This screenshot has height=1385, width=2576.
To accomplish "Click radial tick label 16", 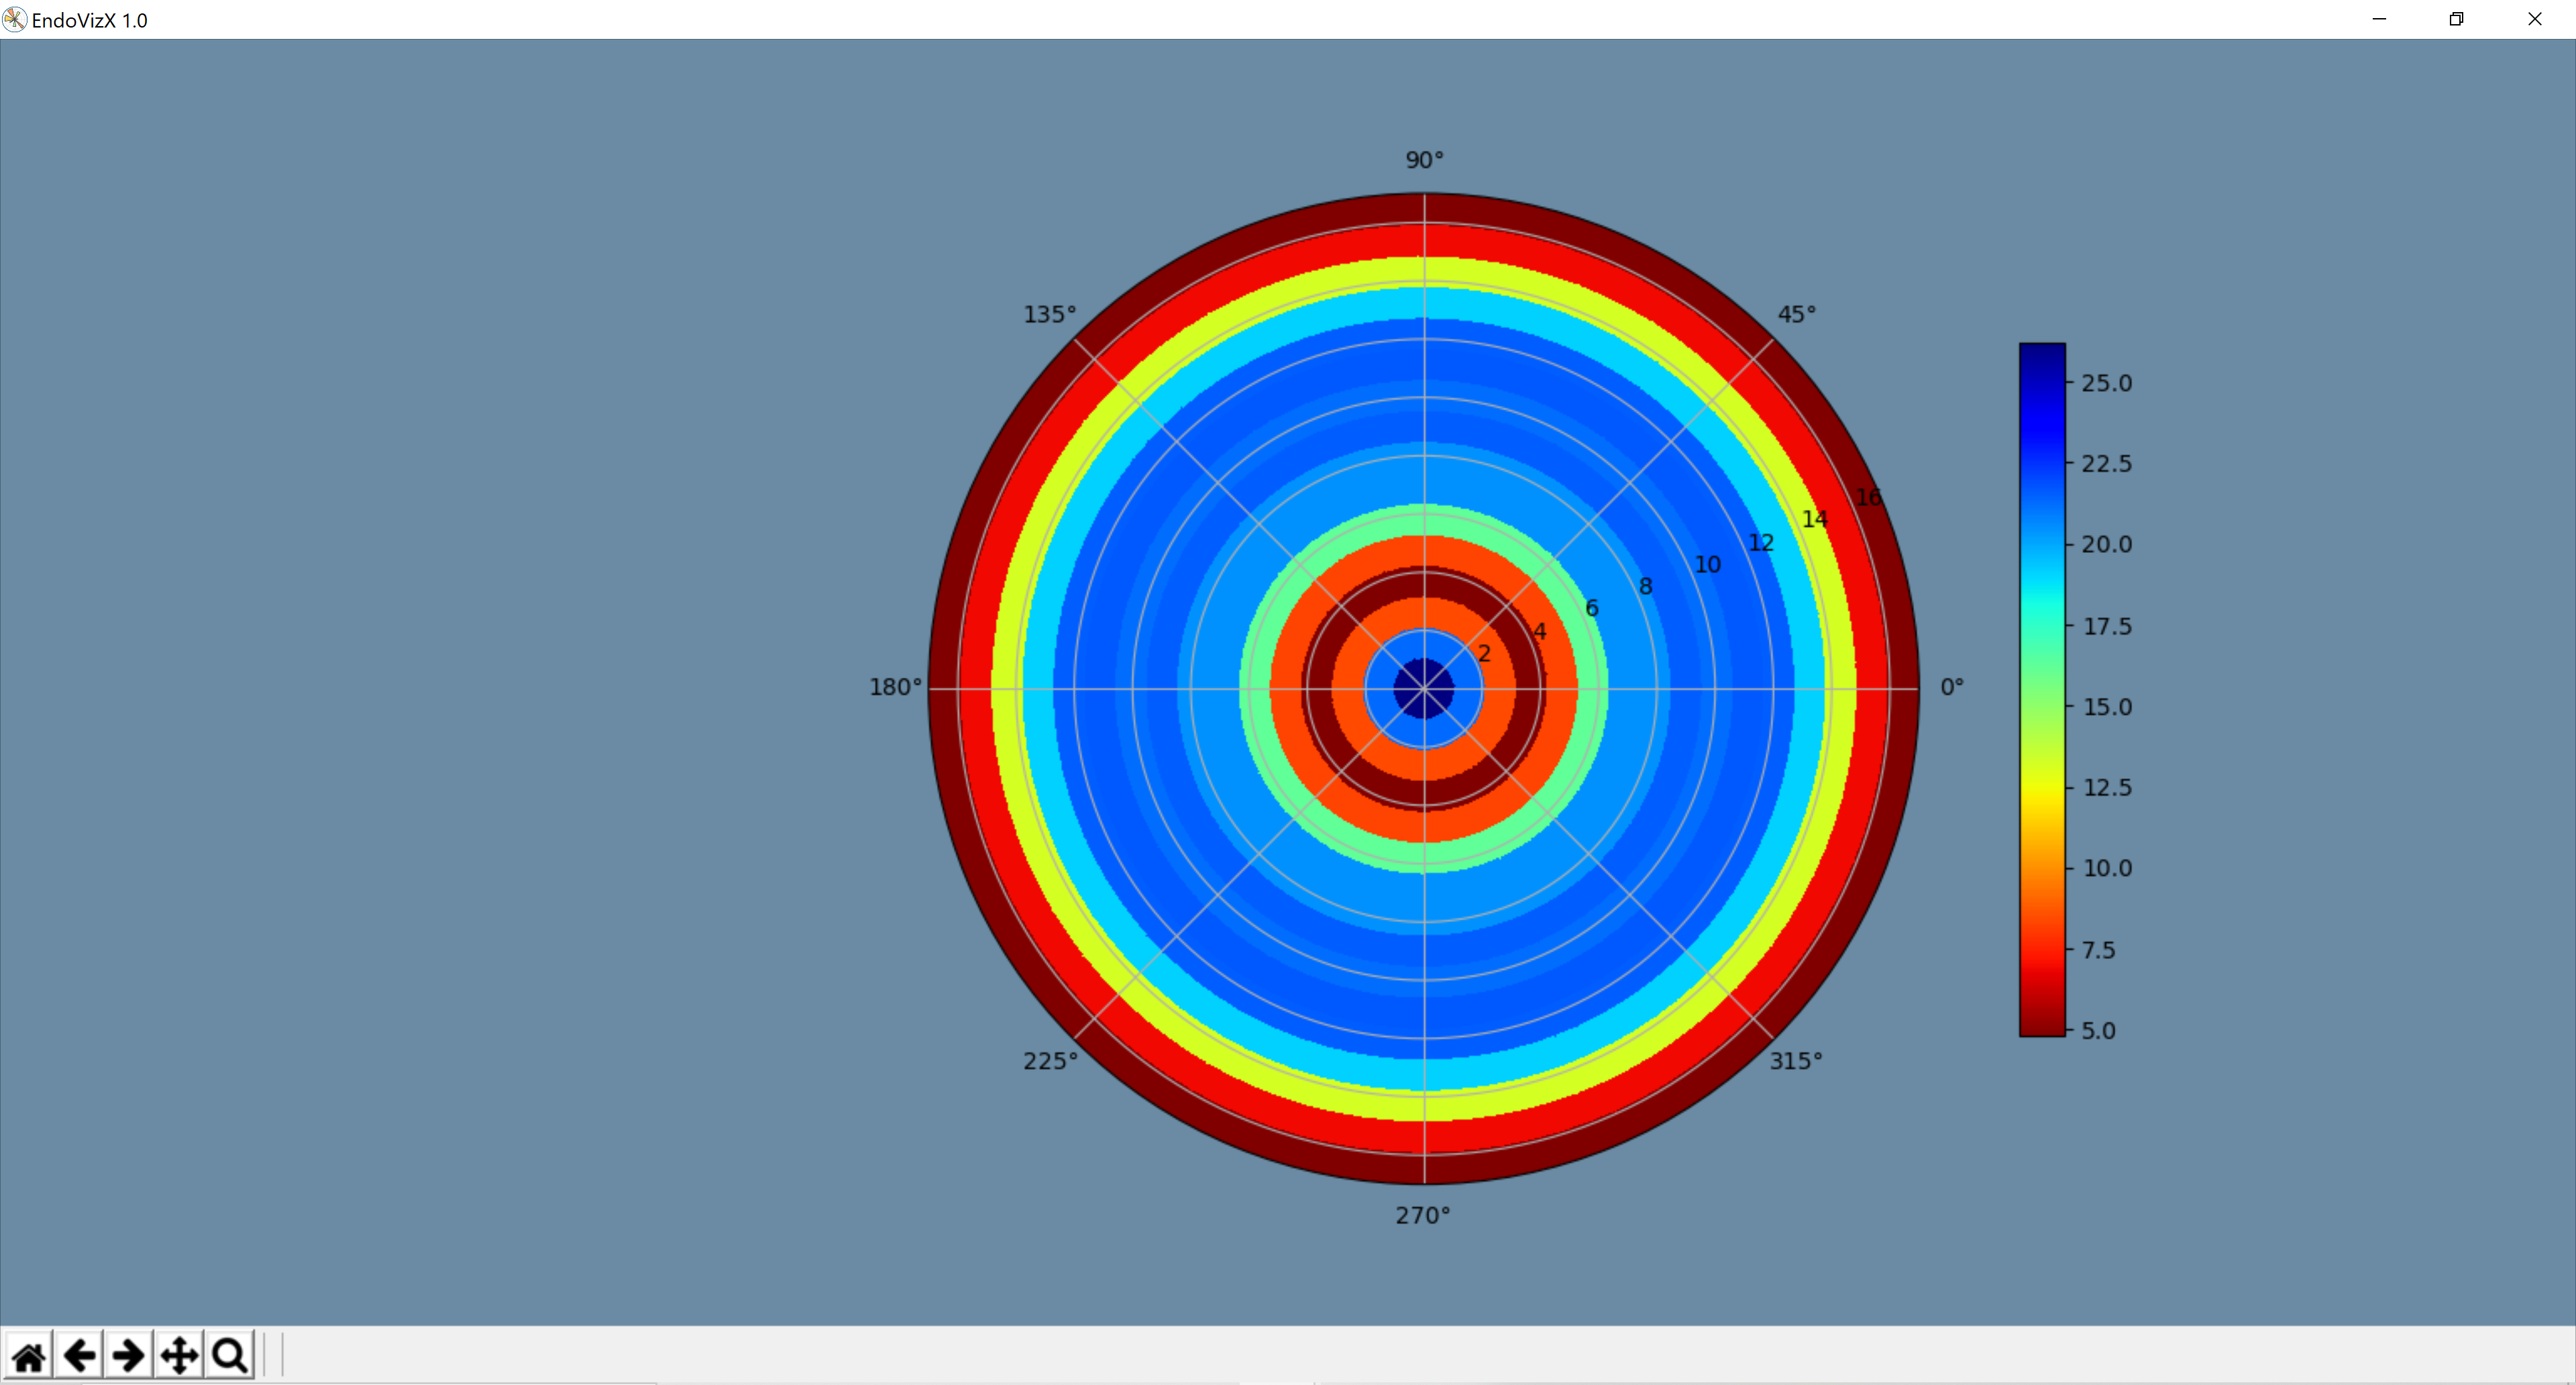I will 1868,497.
